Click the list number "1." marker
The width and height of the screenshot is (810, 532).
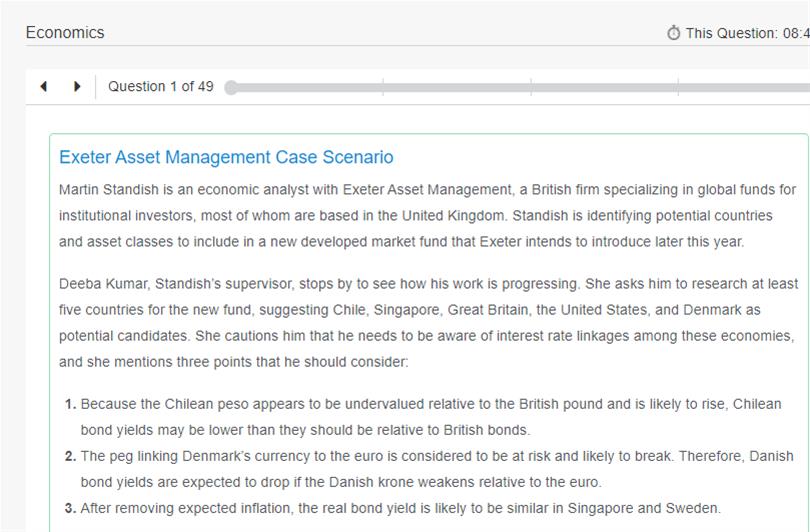pos(71,404)
